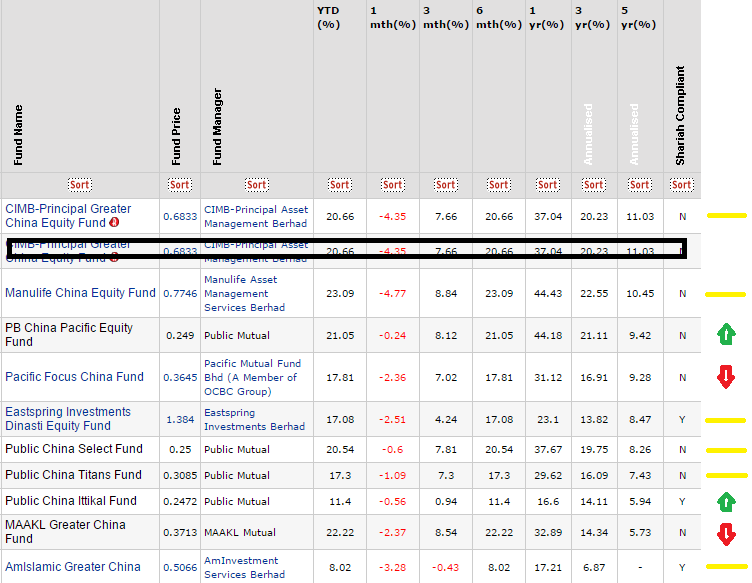Click the 44.43 one-year return value
The image size is (752, 583).
click(548, 293)
